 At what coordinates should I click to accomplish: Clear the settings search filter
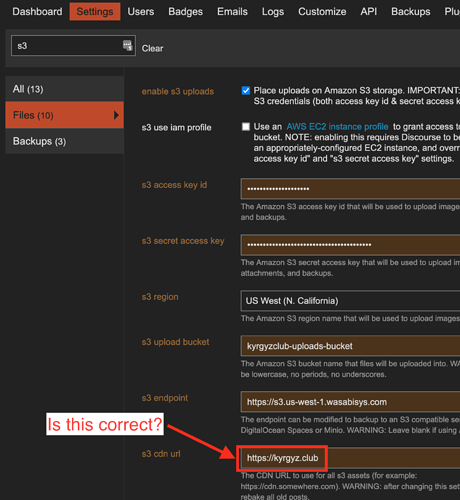pos(152,48)
